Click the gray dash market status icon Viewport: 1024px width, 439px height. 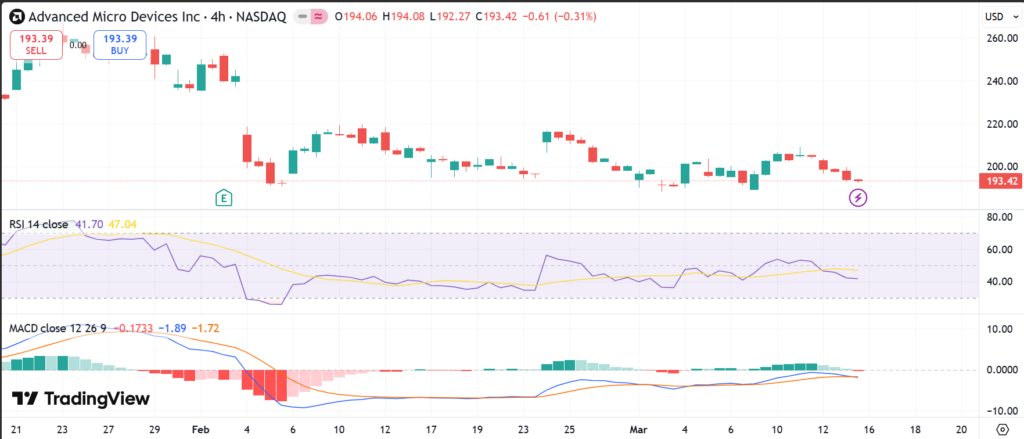301,17
